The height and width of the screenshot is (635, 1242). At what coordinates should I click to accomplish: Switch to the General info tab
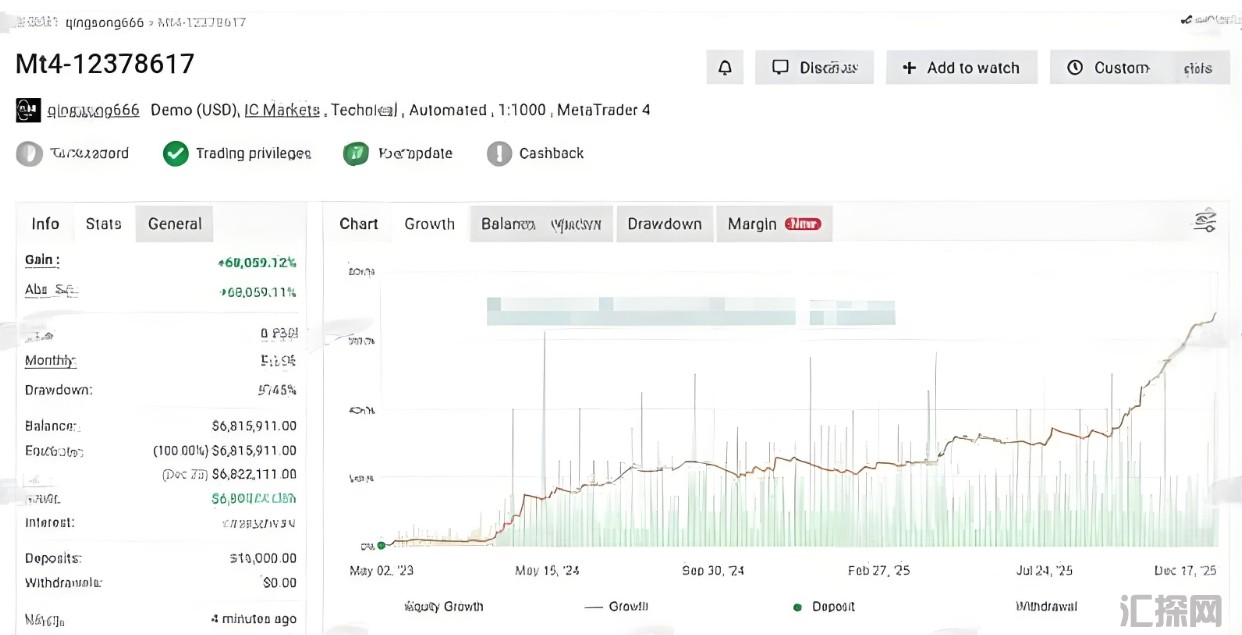[174, 224]
